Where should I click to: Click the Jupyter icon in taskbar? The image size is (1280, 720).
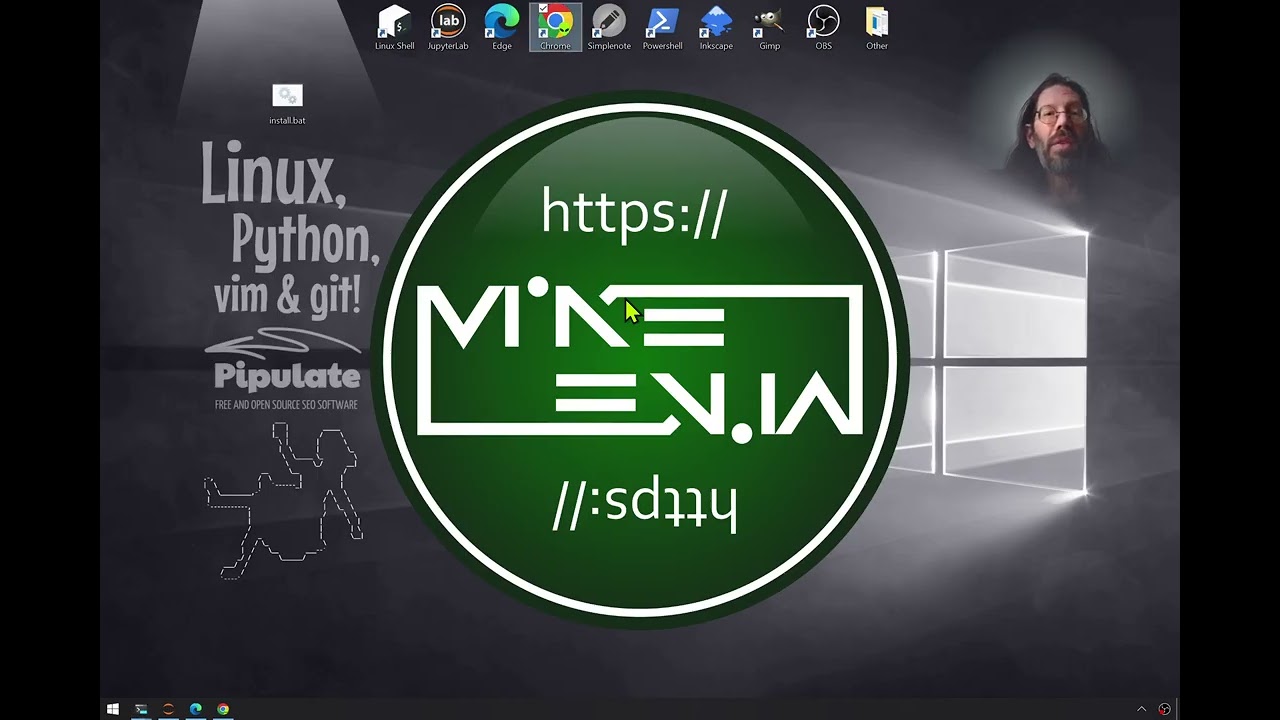(168, 709)
